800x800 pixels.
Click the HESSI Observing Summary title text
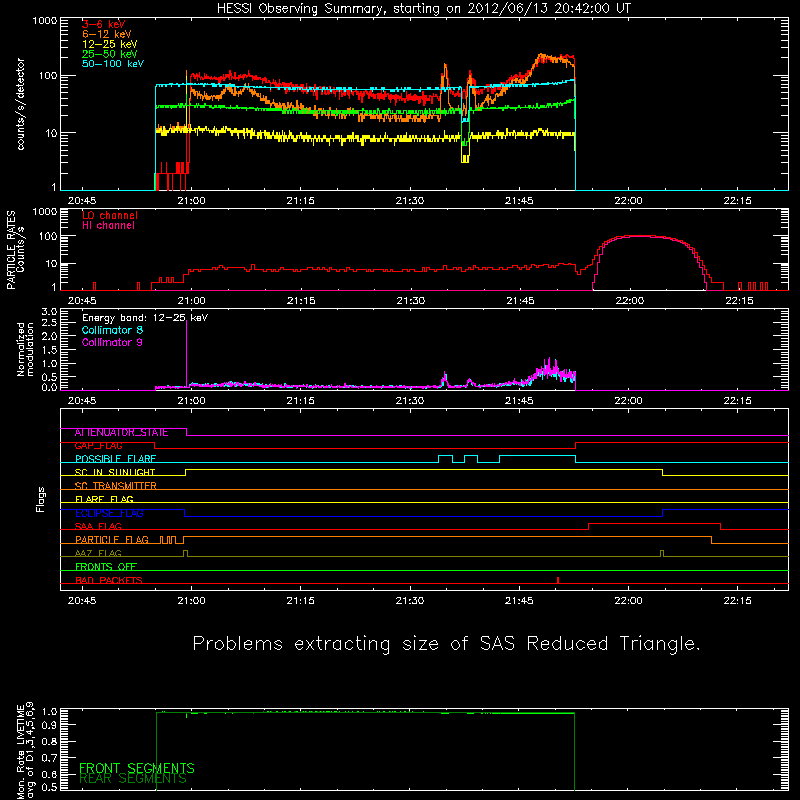423,9
